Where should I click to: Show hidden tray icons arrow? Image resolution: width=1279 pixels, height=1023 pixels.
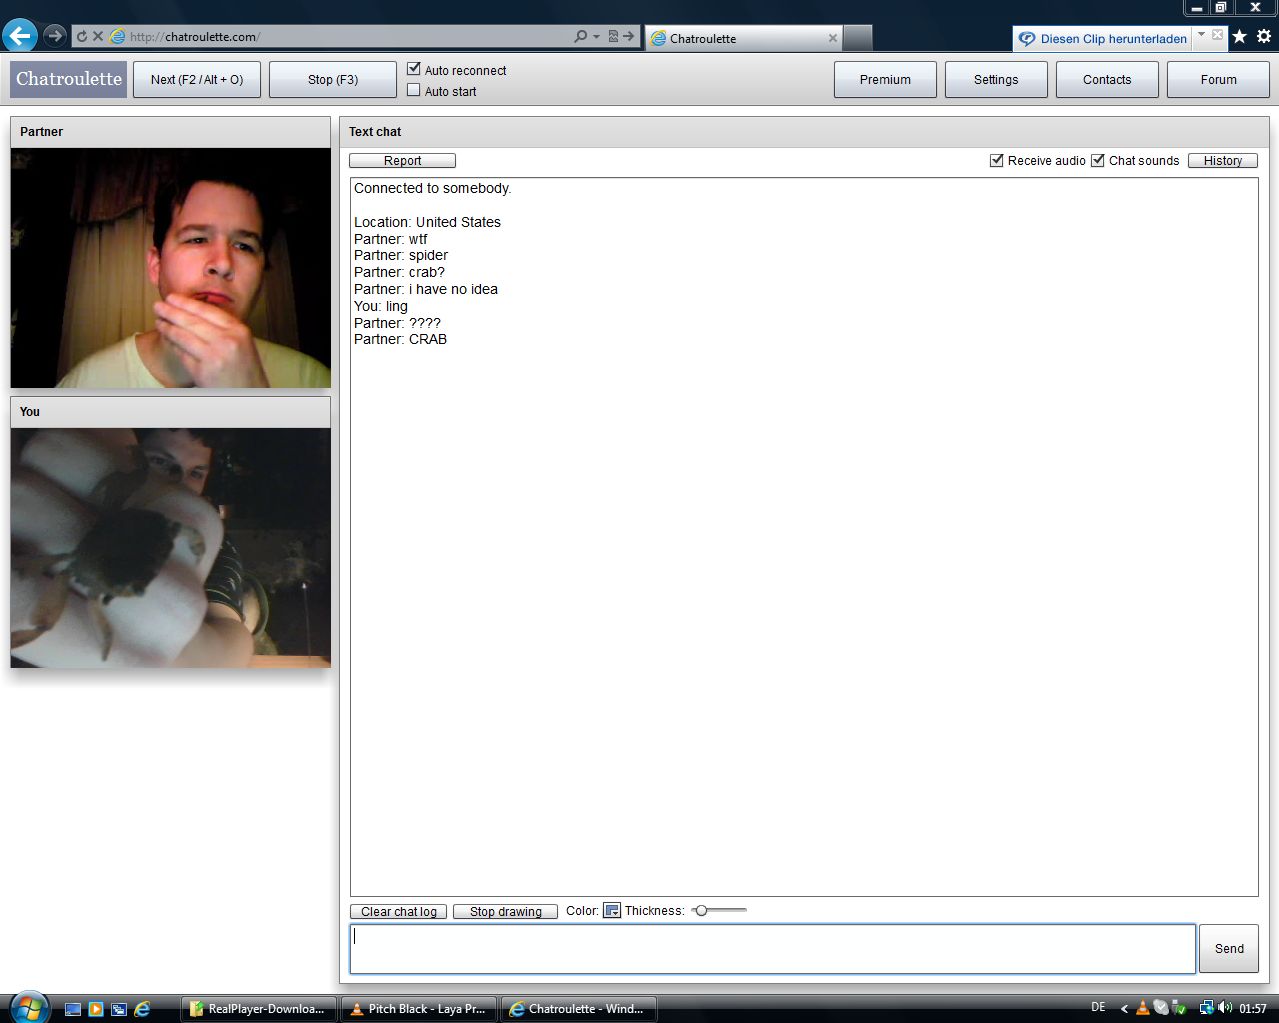click(1124, 1009)
